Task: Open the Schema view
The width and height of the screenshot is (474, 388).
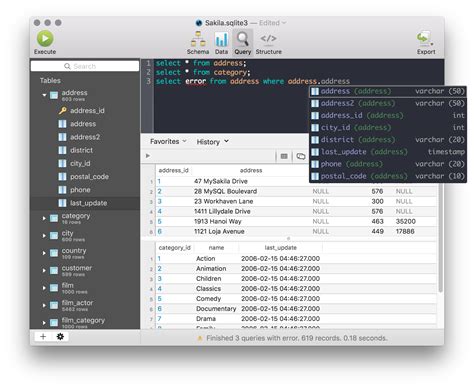Action: point(198,43)
